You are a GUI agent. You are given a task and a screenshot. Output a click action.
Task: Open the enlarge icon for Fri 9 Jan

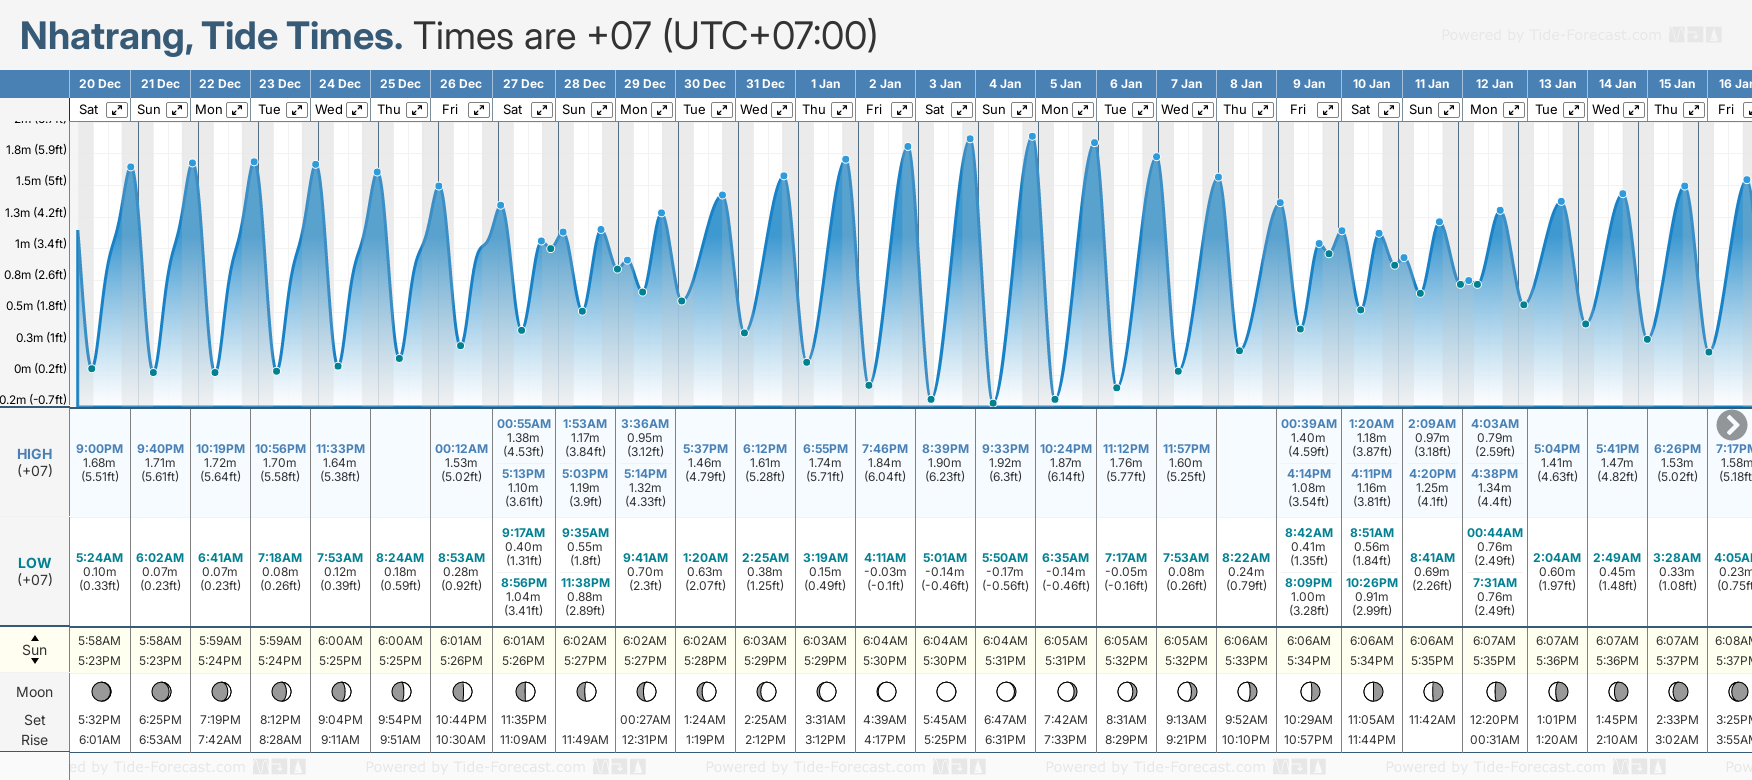point(1329,110)
